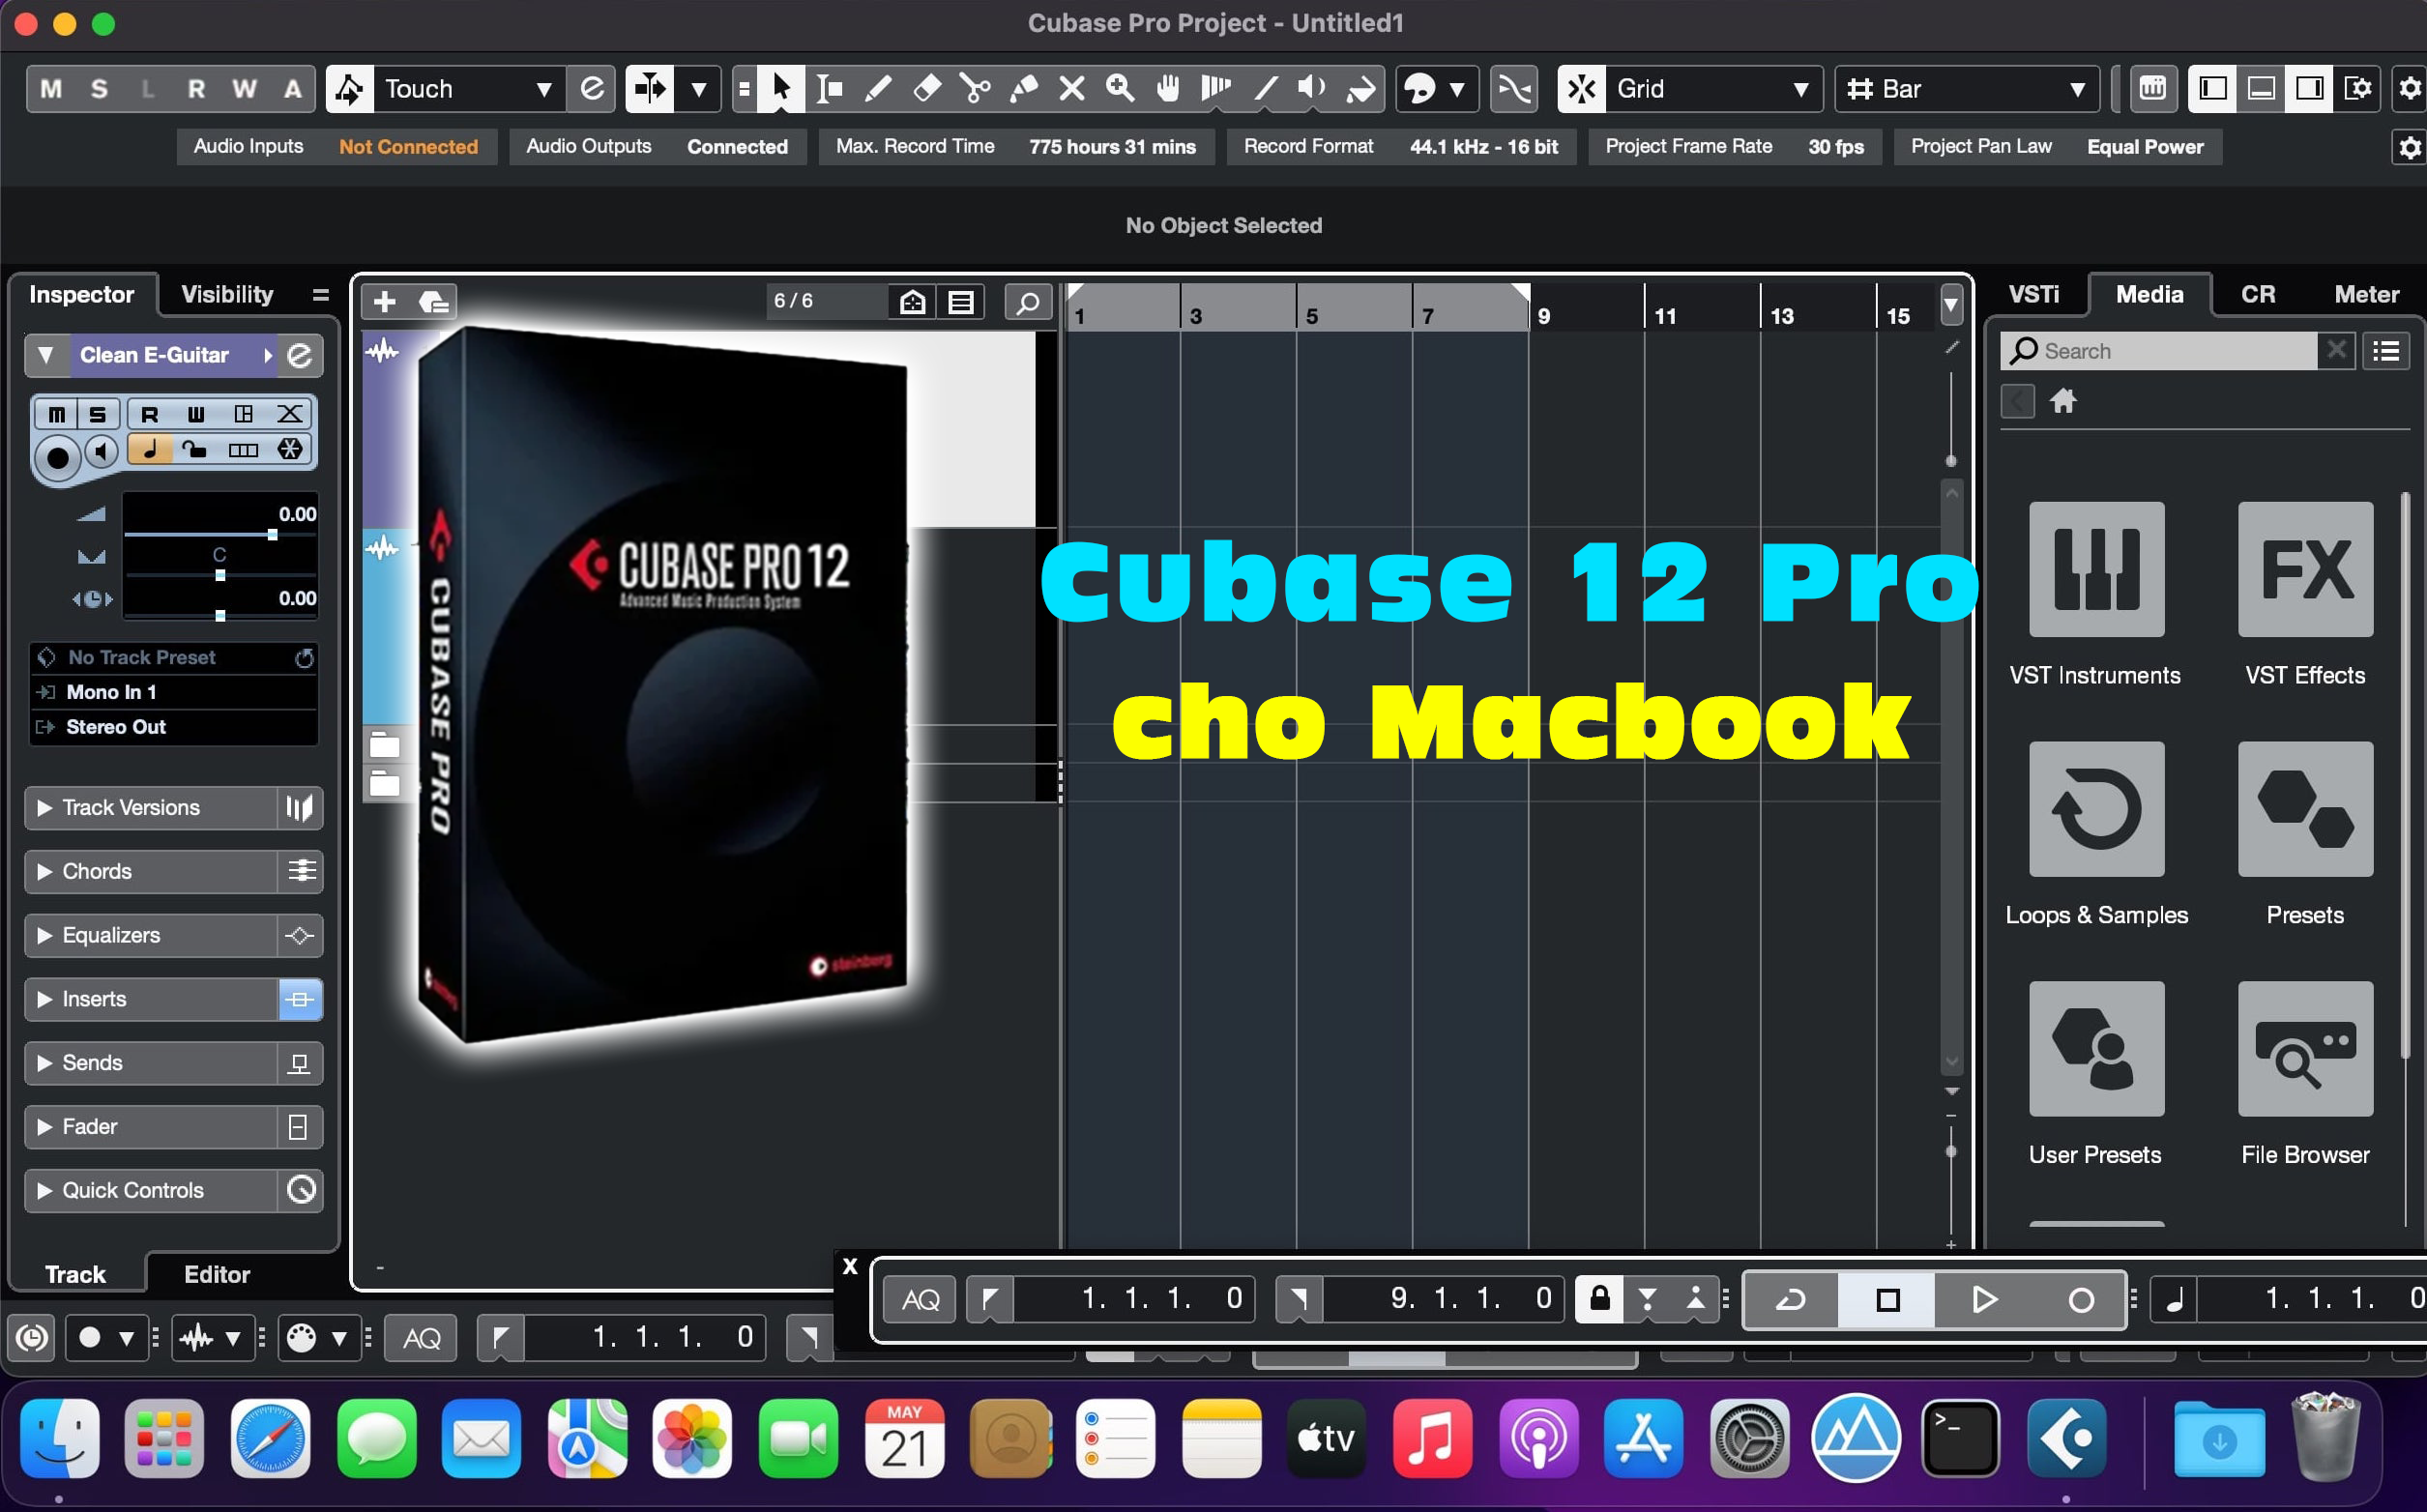Click the Mono In 1 input routing
Image resolution: width=2427 pixels, height=1512 pixels.
tap(174, 692)
